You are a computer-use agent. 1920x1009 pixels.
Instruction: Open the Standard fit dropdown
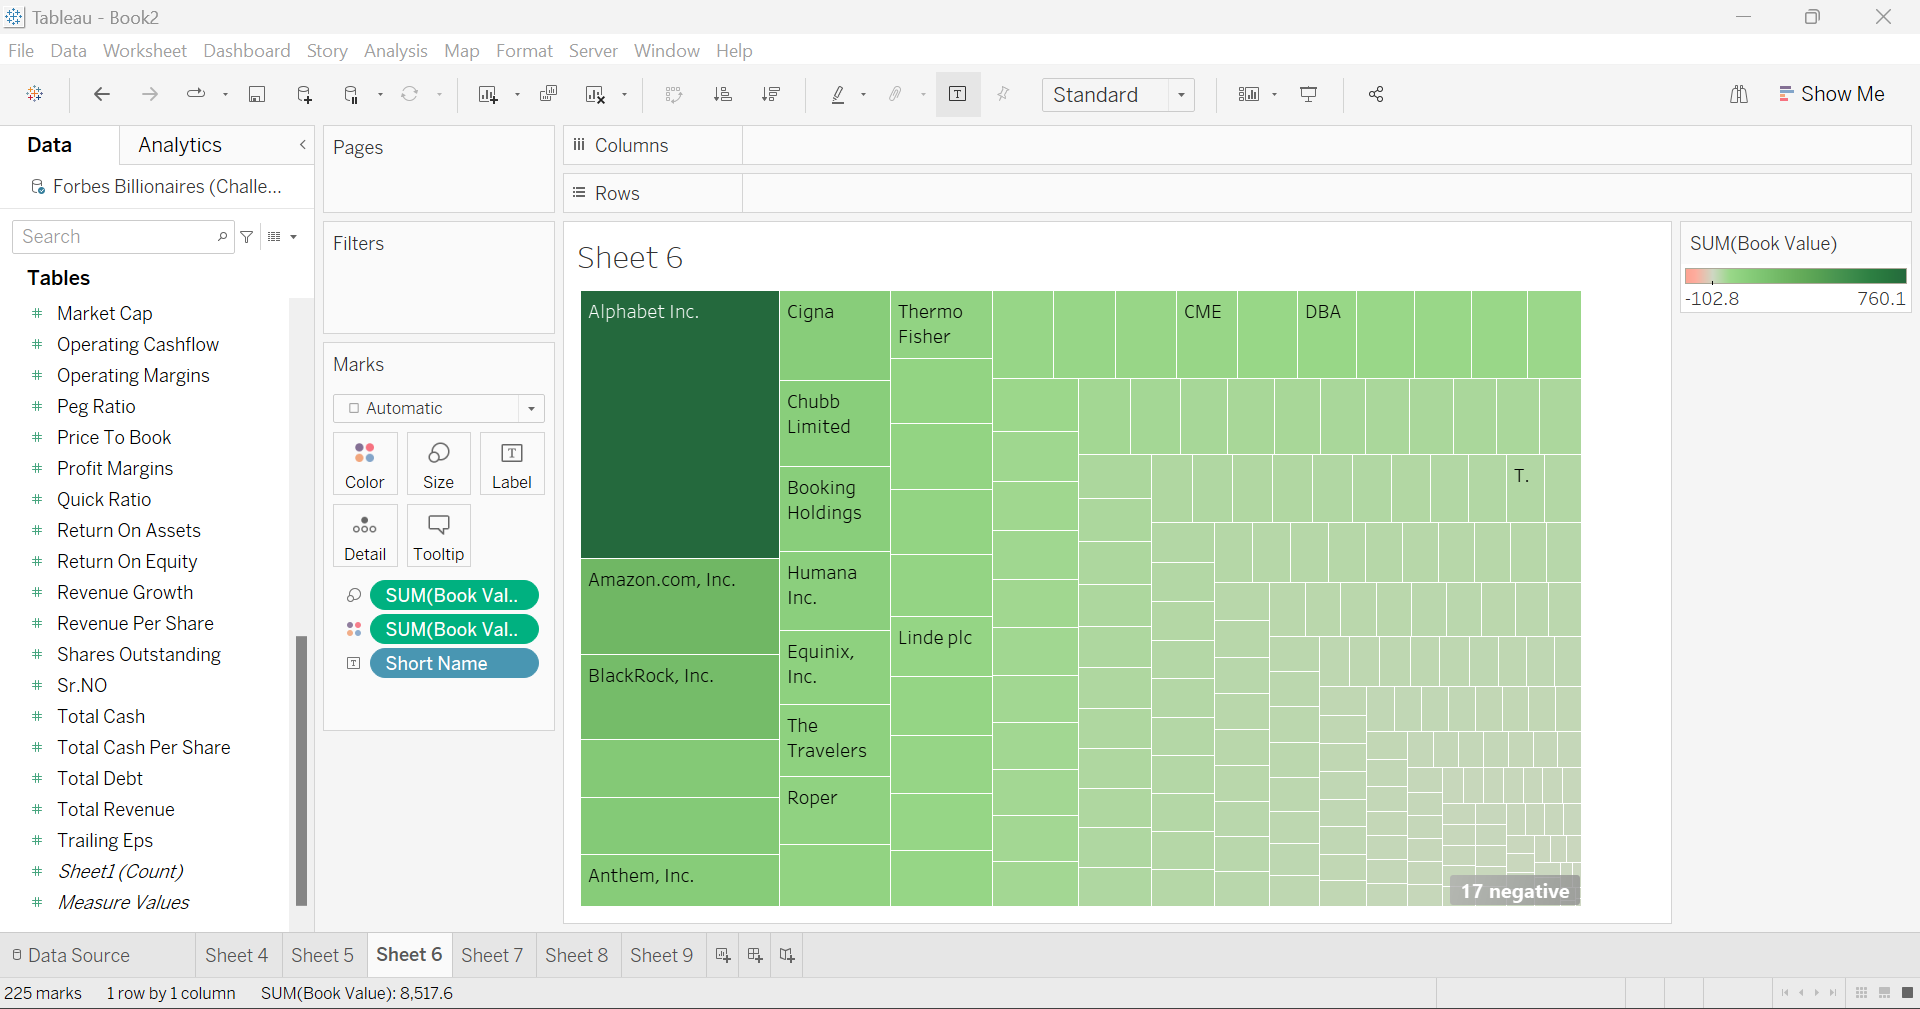coord(1118,94)
